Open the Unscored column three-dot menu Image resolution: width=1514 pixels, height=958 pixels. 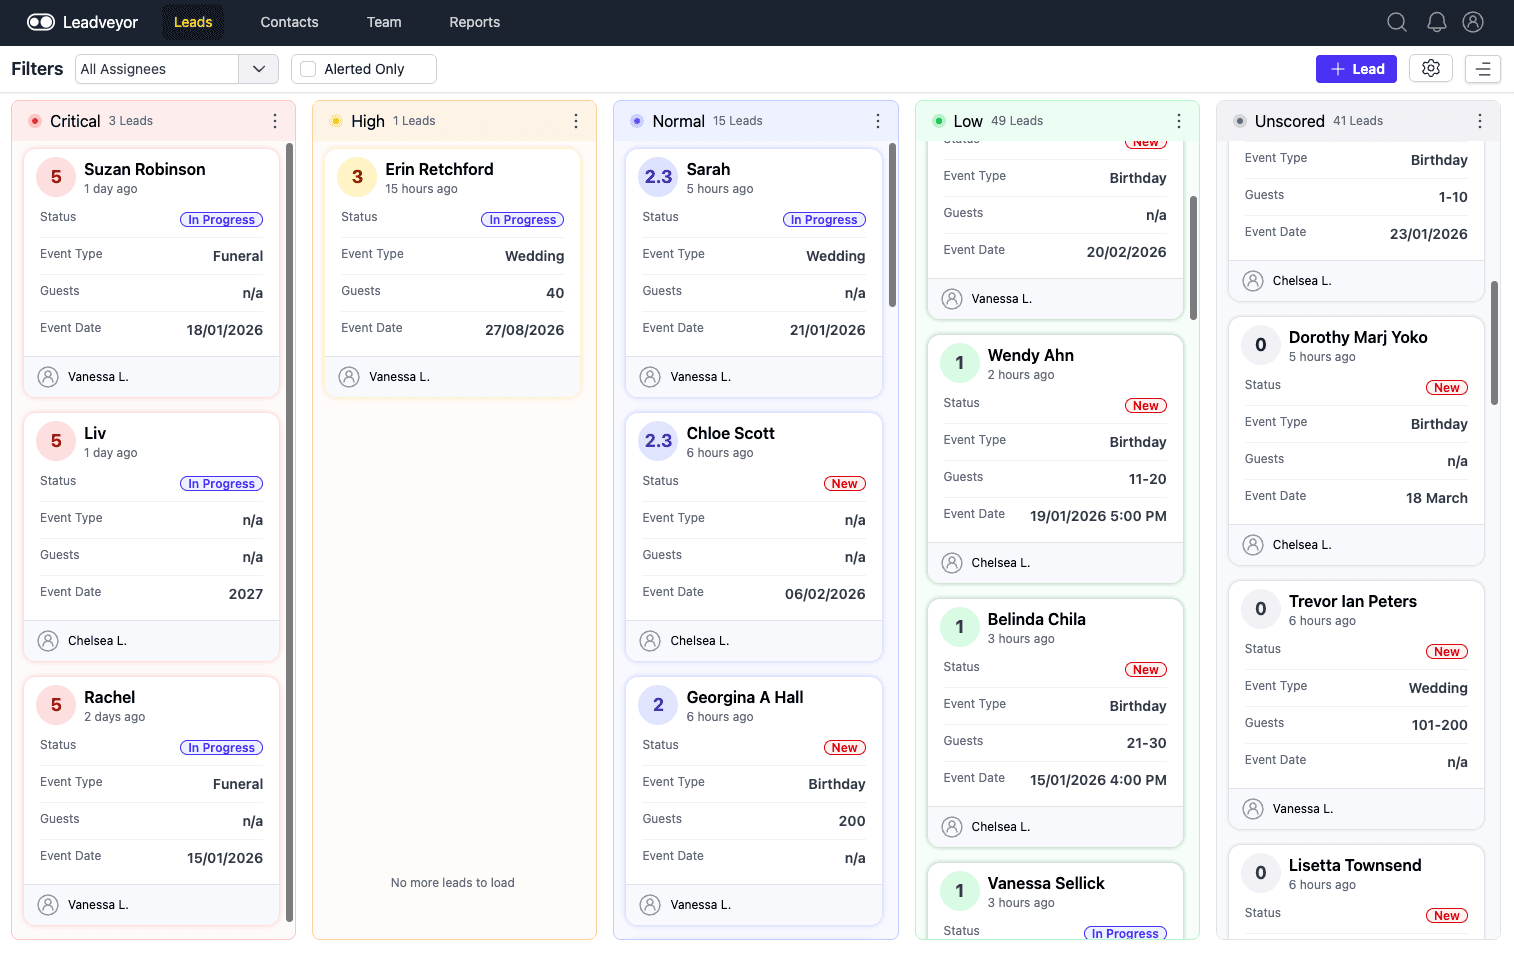coord(1480,120)
